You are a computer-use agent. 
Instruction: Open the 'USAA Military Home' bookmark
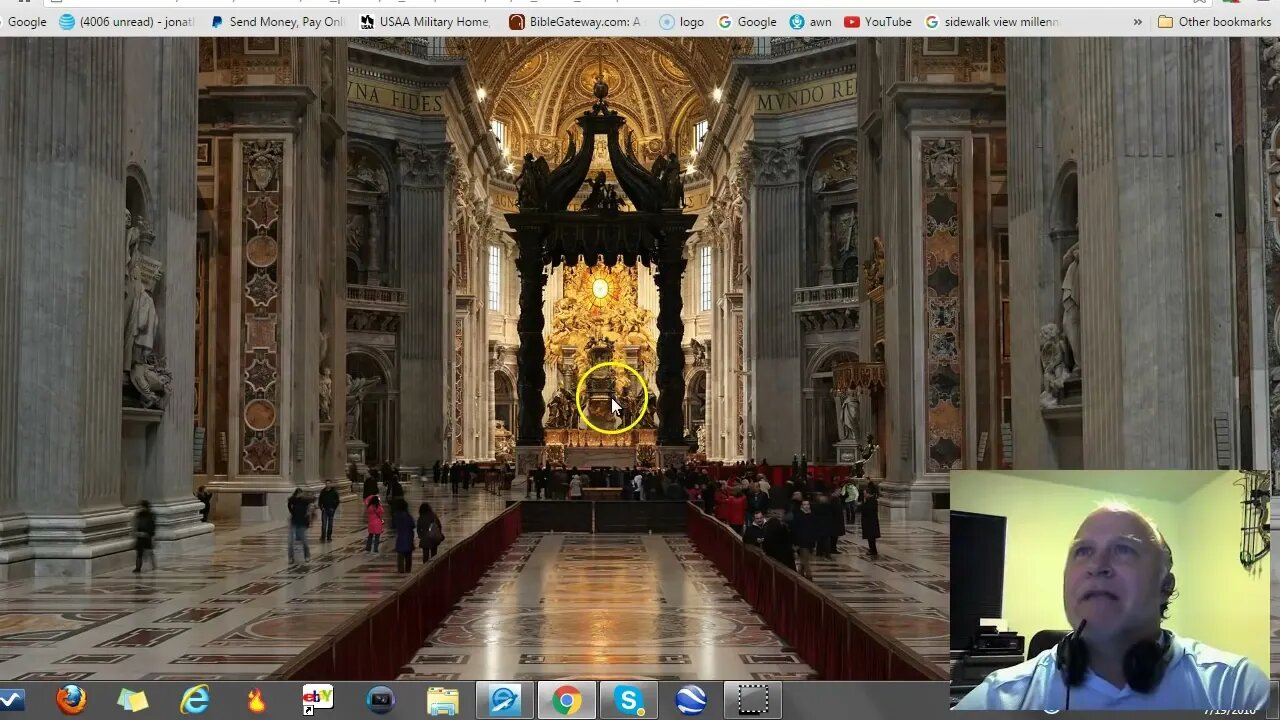tap(426, 21)
